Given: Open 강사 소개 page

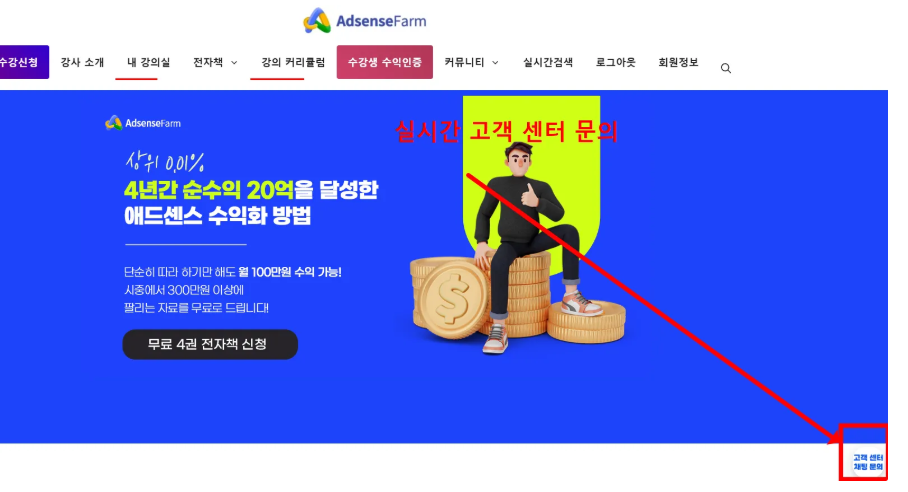Looking at the screenshot, I should (x=82, y=62).
